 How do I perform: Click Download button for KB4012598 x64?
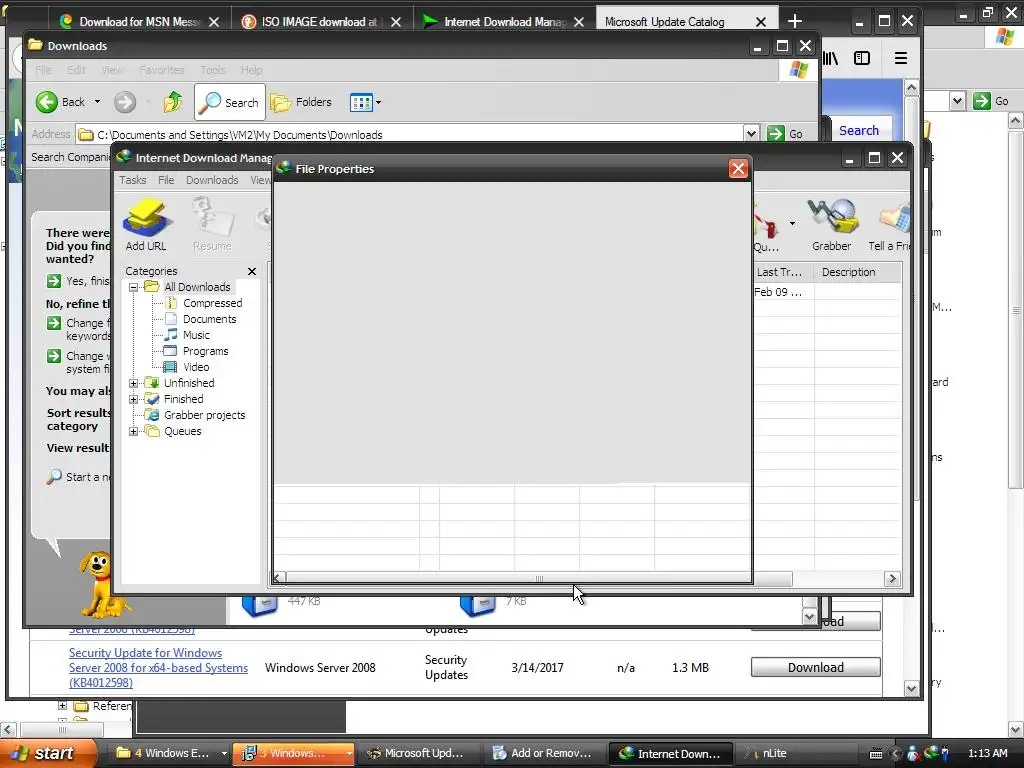tap(816, 667)
